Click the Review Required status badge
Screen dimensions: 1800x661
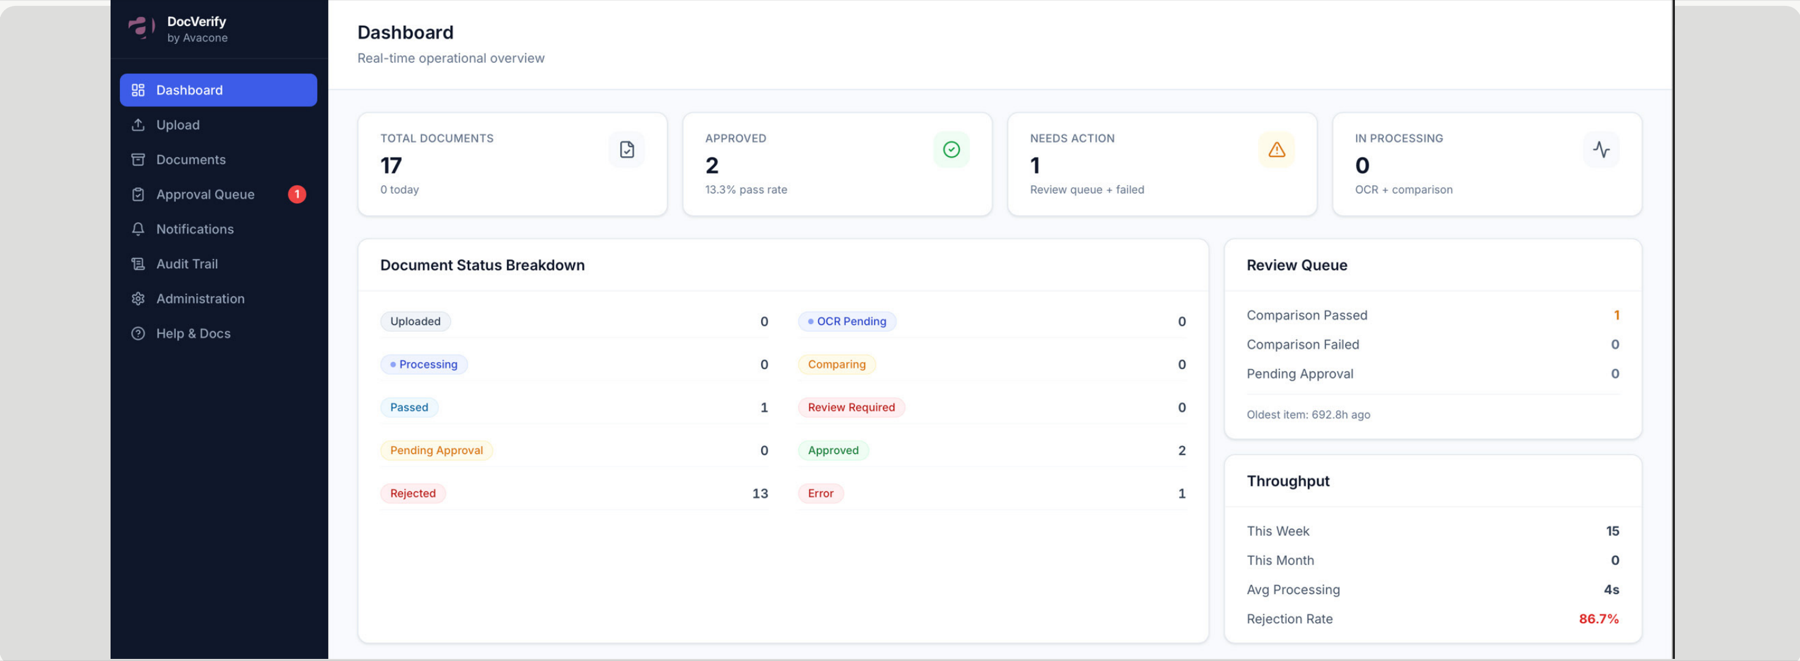851,407
